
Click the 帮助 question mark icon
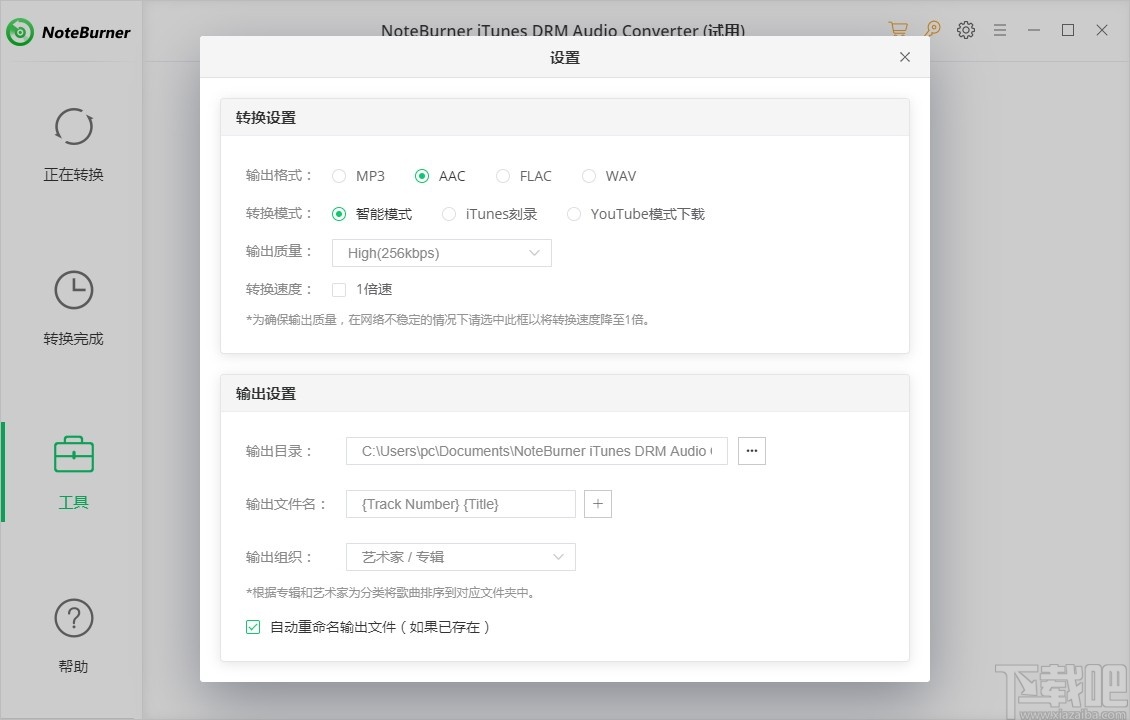coord(73,619)
